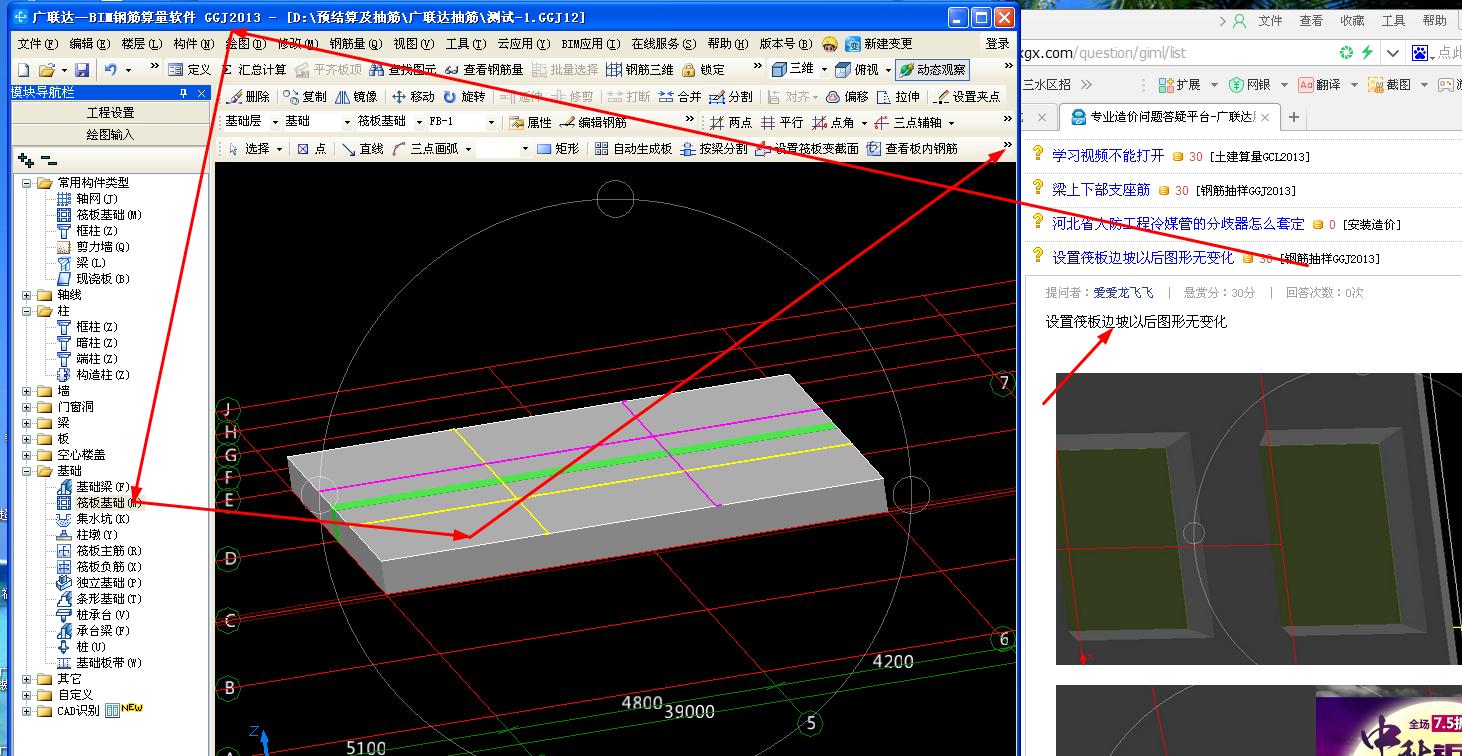The image size is (1462, 756).
Task: Open the 视图(V) menu
Action: pyautogui.click(x=413, y=44)
